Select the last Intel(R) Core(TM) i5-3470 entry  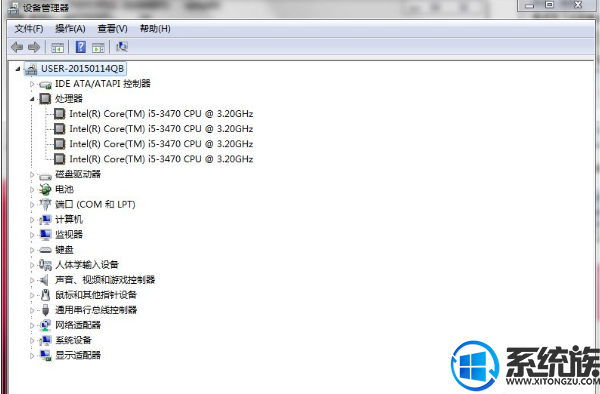(161, 159)
